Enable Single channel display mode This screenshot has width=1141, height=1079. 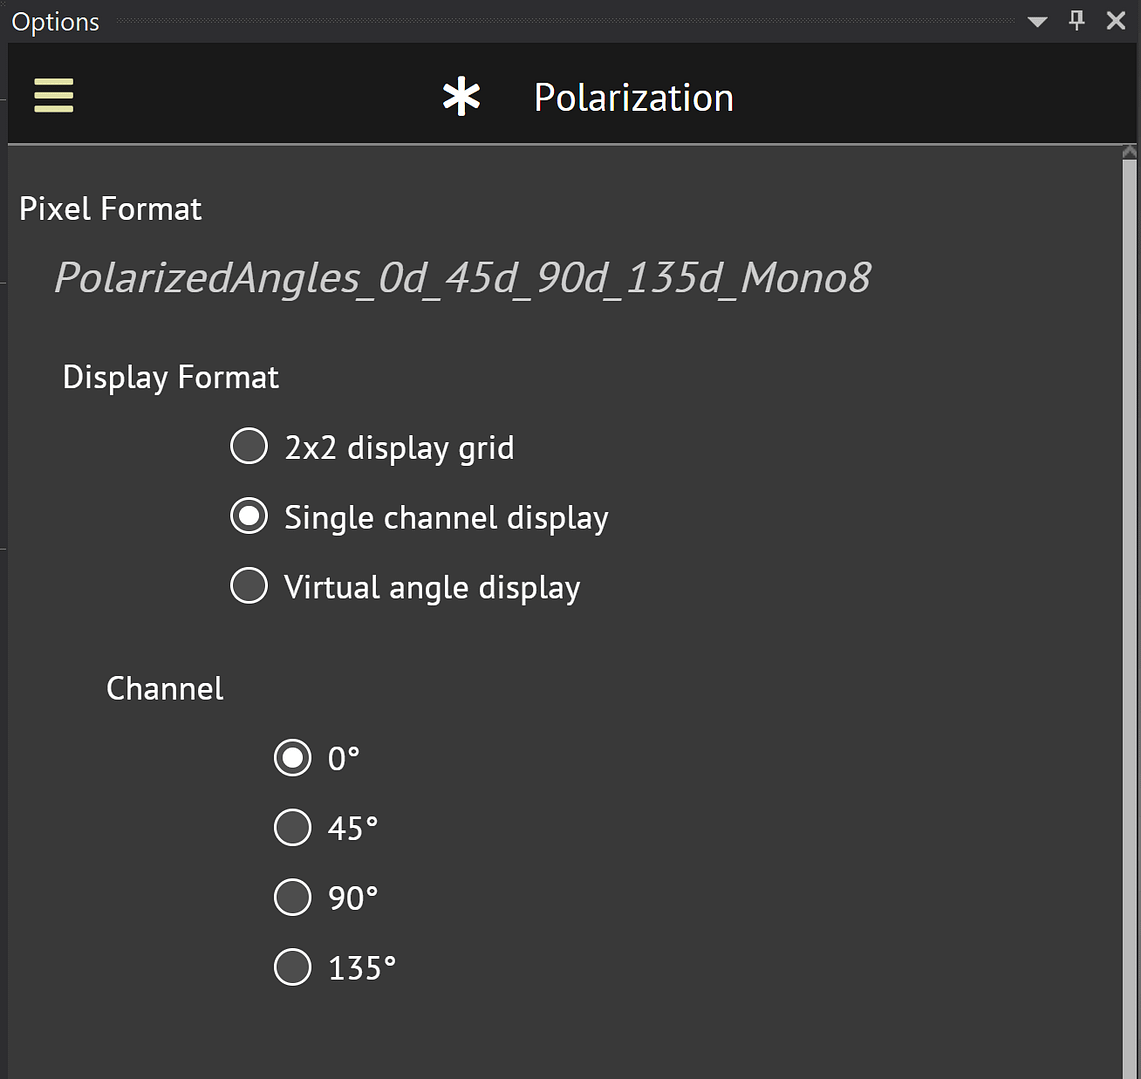pos(249,516)
